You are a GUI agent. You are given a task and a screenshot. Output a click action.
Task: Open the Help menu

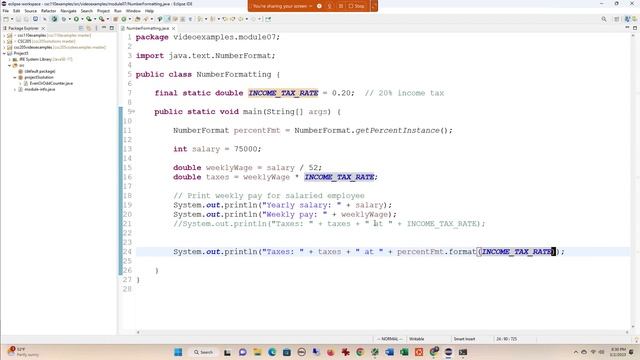(x=149, y=11)
